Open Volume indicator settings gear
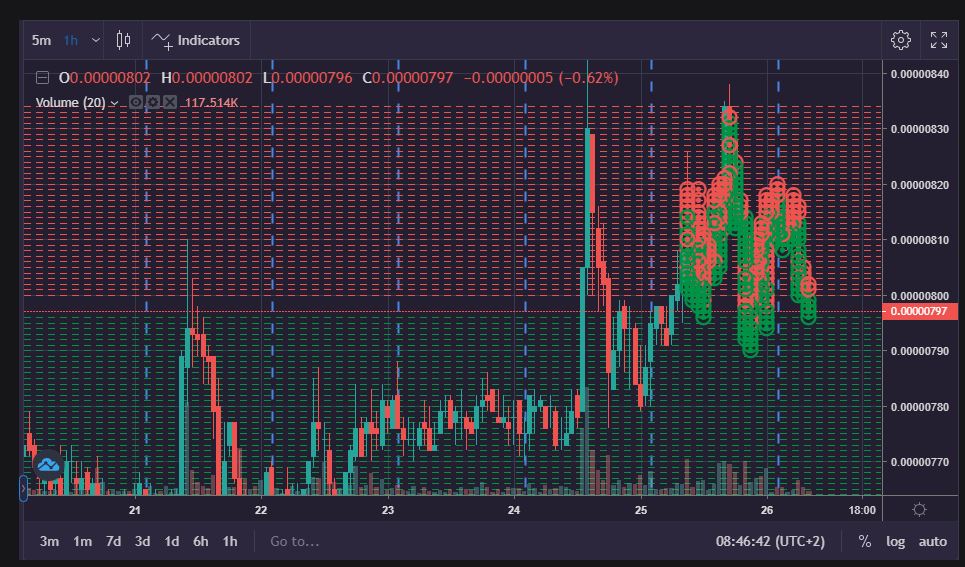Image resolution: width=965 pixels, height=567 pixels. tap(153, 102)
